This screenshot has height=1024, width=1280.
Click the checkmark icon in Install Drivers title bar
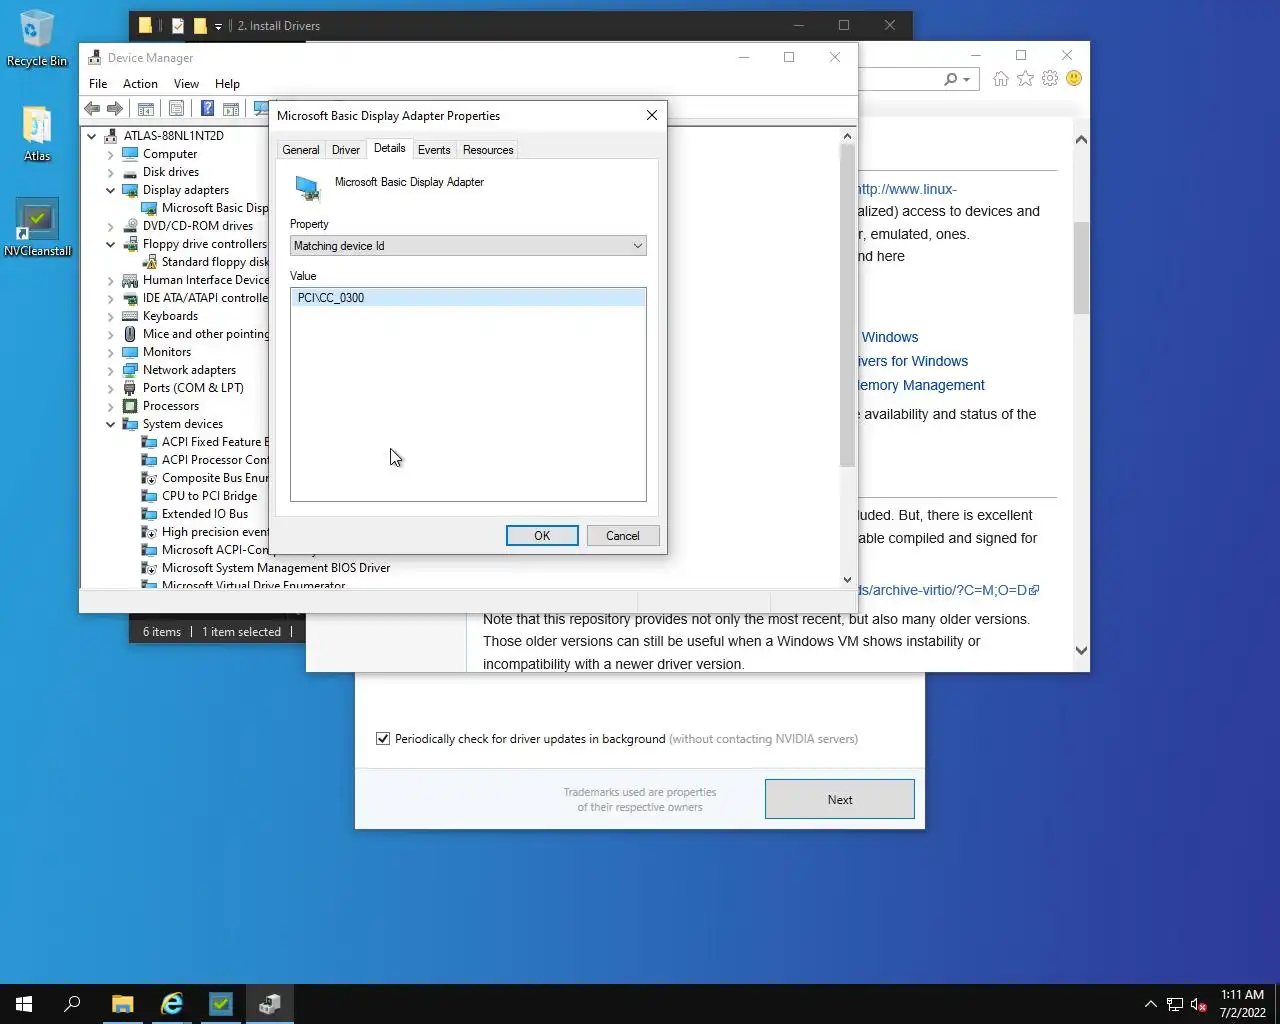[x=177, y=26]
